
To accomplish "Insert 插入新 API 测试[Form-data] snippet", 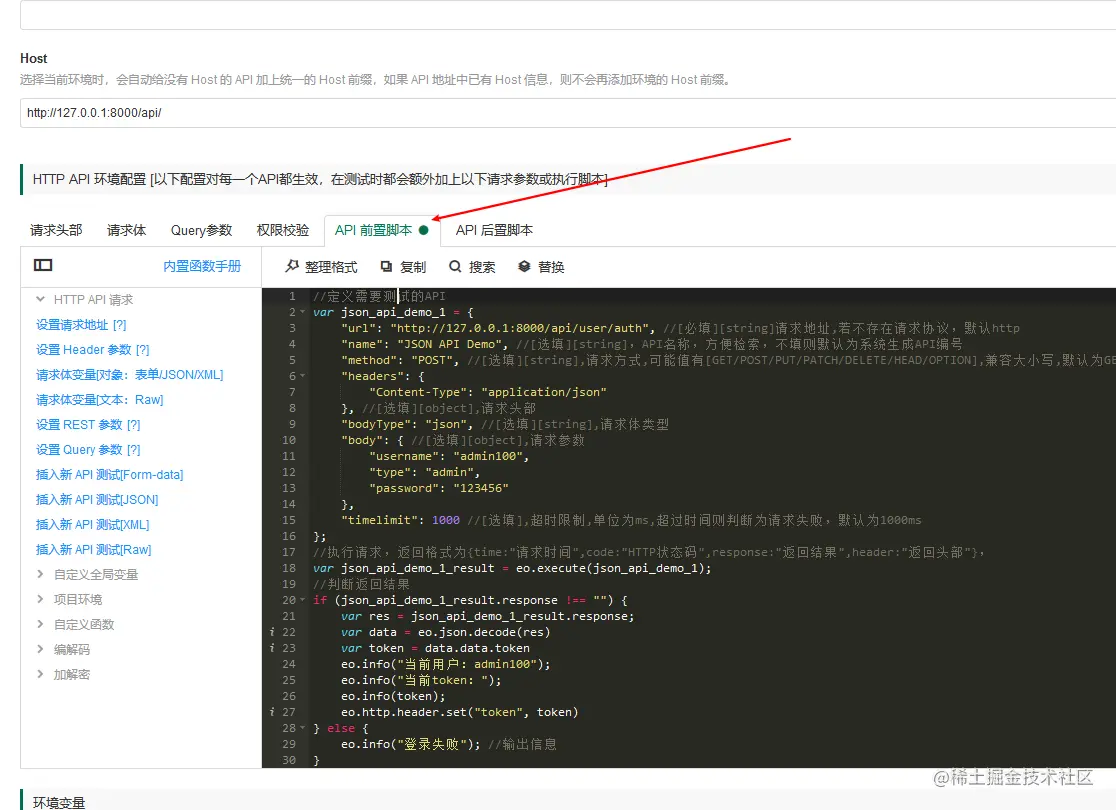I will 110,474.
